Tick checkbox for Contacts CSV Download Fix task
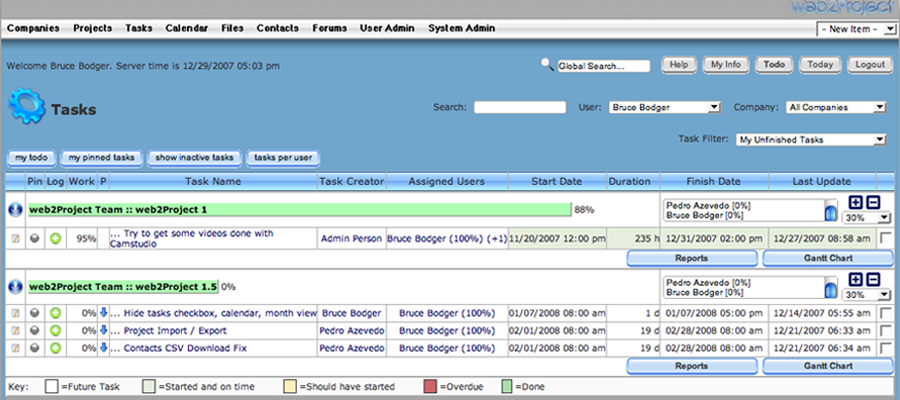 pos(886,348)
